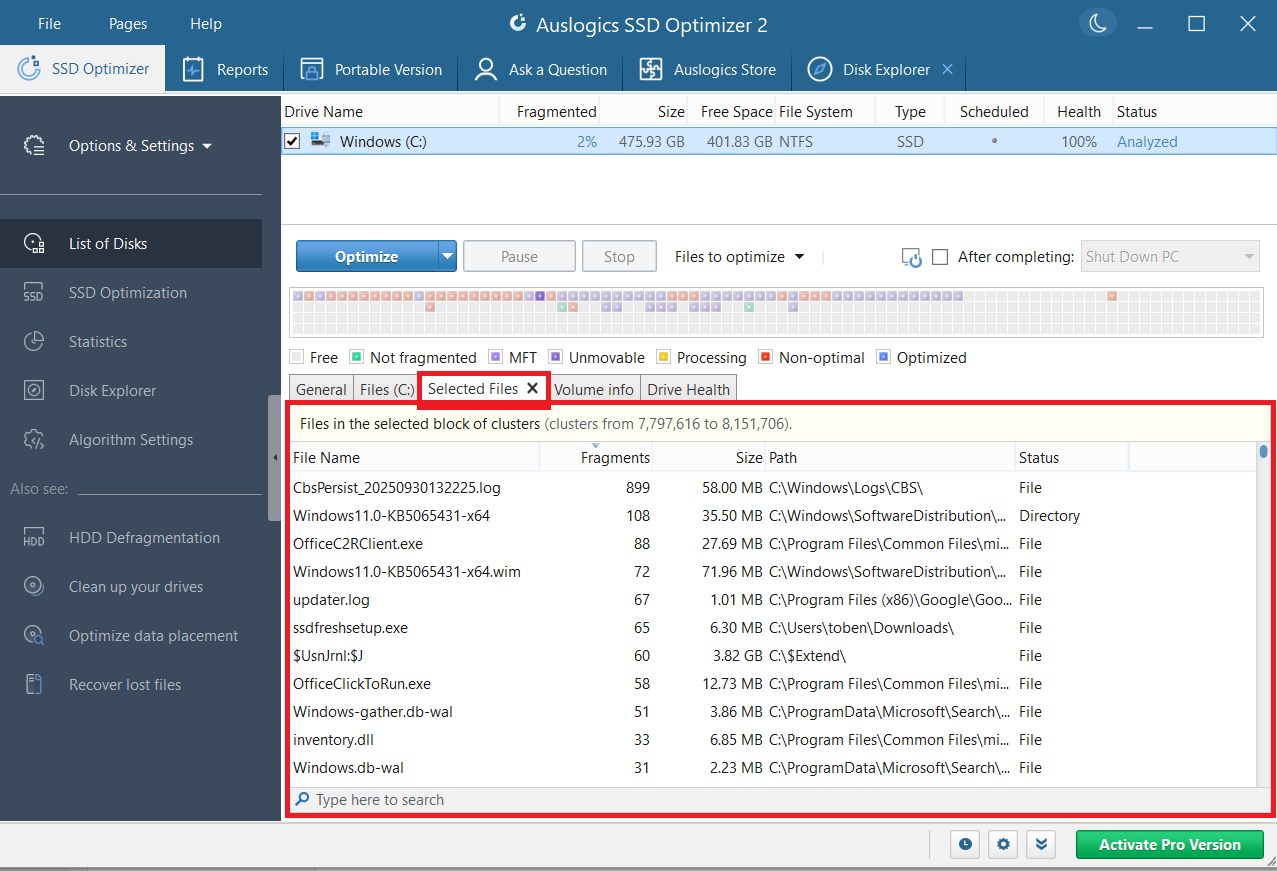Open the program settings gear
Screen dimensions: 1277x871
coord(1002,844)
